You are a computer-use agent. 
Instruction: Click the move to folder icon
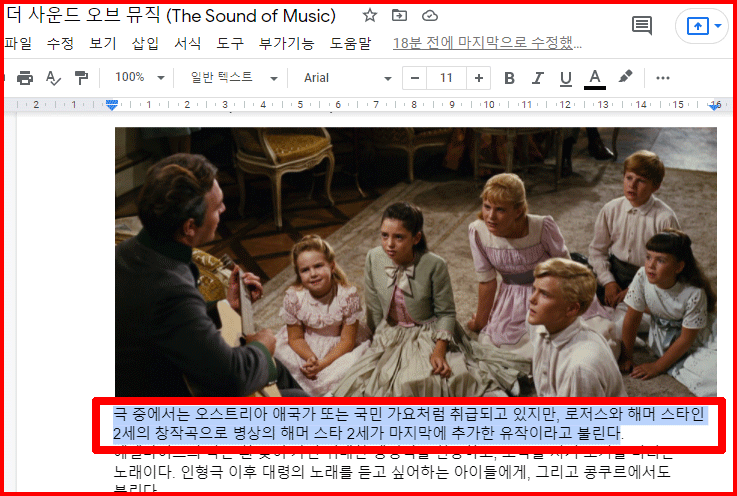[400, 16]
